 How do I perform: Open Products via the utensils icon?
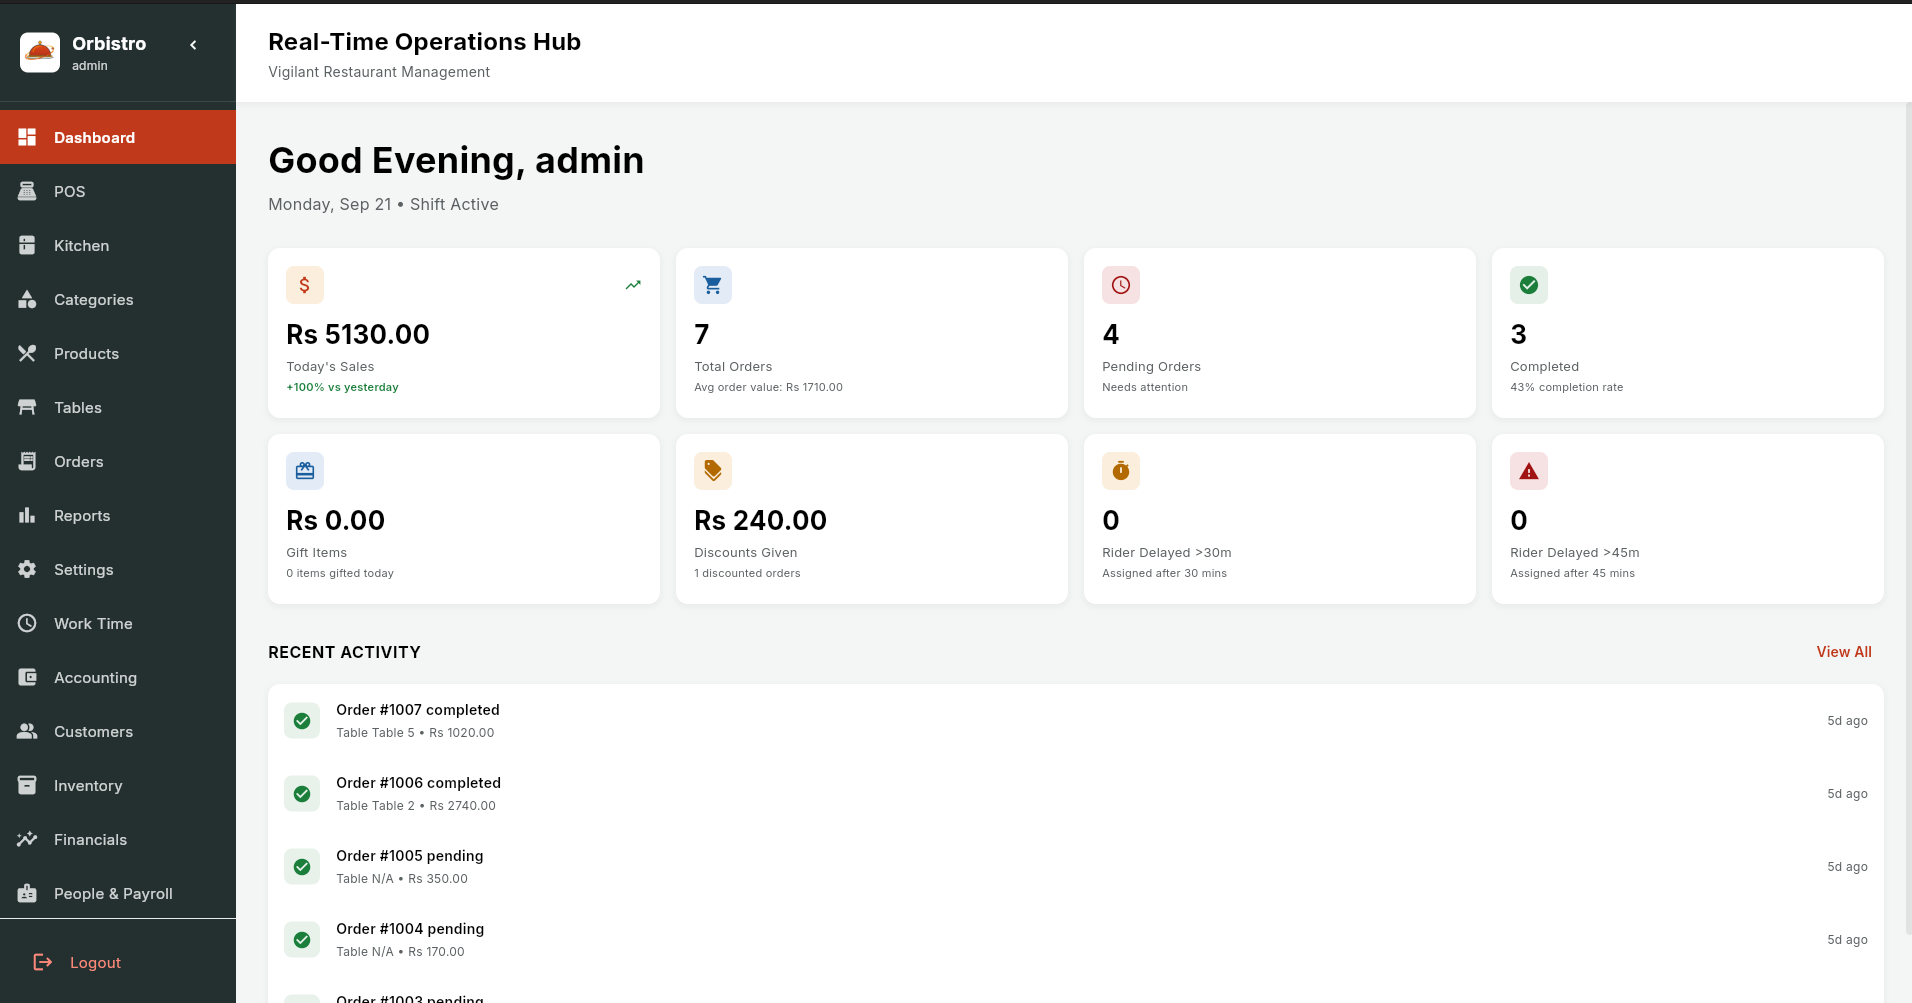27,353
